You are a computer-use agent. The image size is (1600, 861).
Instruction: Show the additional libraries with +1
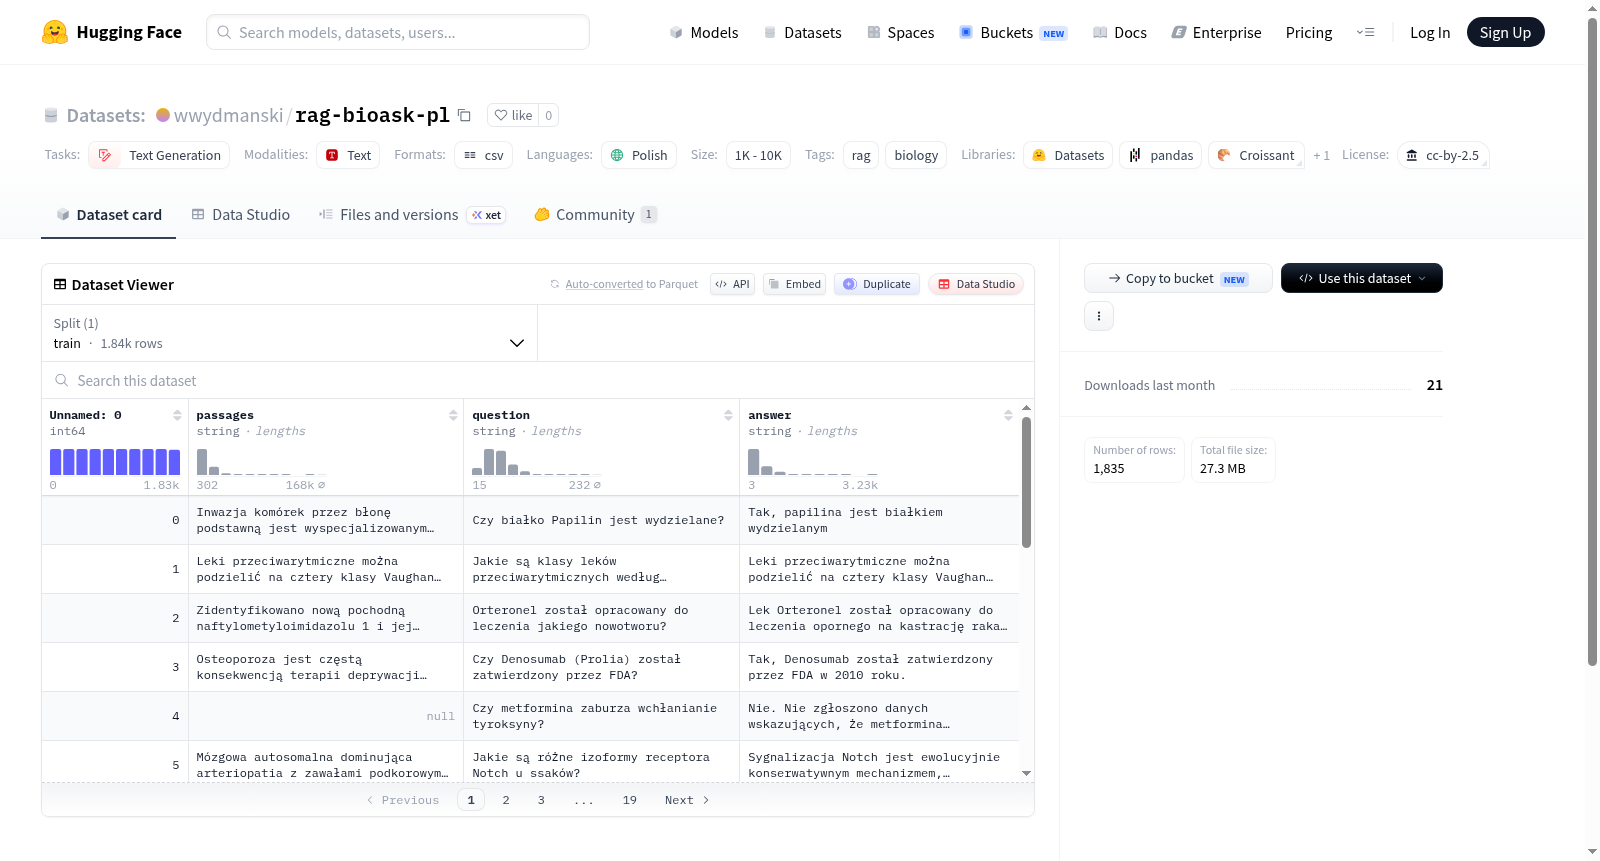pyautogui.click(x=1322, y=155)
